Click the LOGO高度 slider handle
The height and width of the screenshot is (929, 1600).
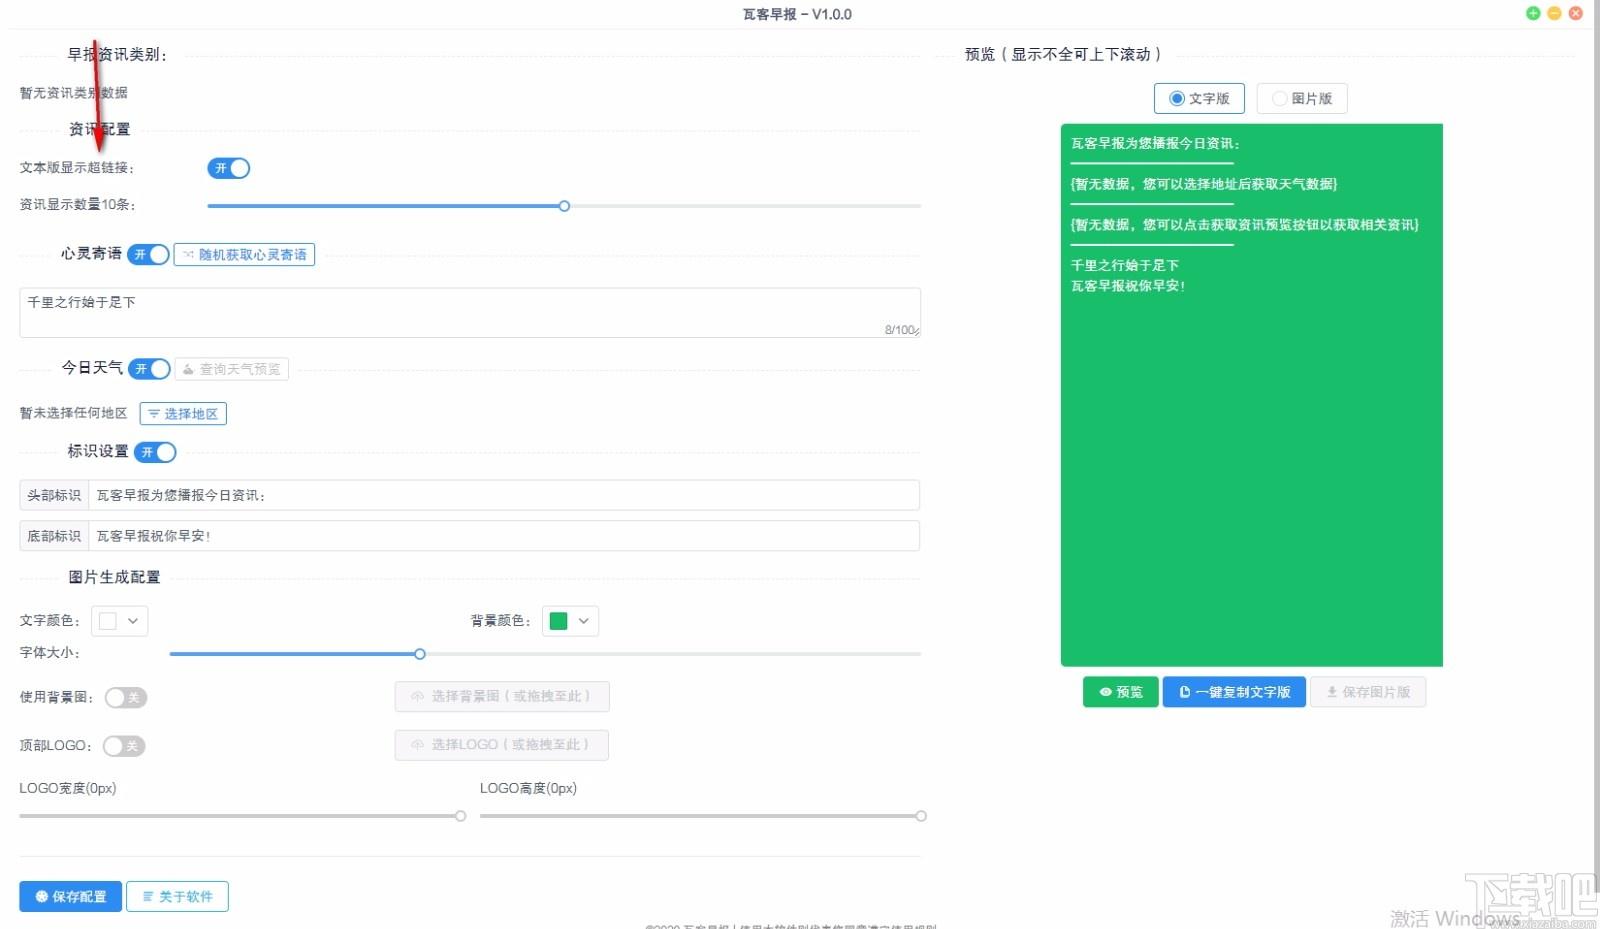tap(921, 816)
